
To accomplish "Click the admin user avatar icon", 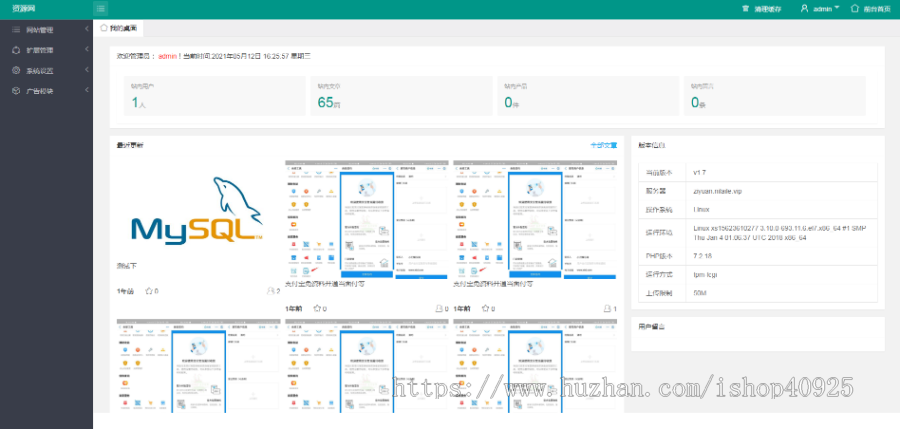I will [x=804, y=9].
